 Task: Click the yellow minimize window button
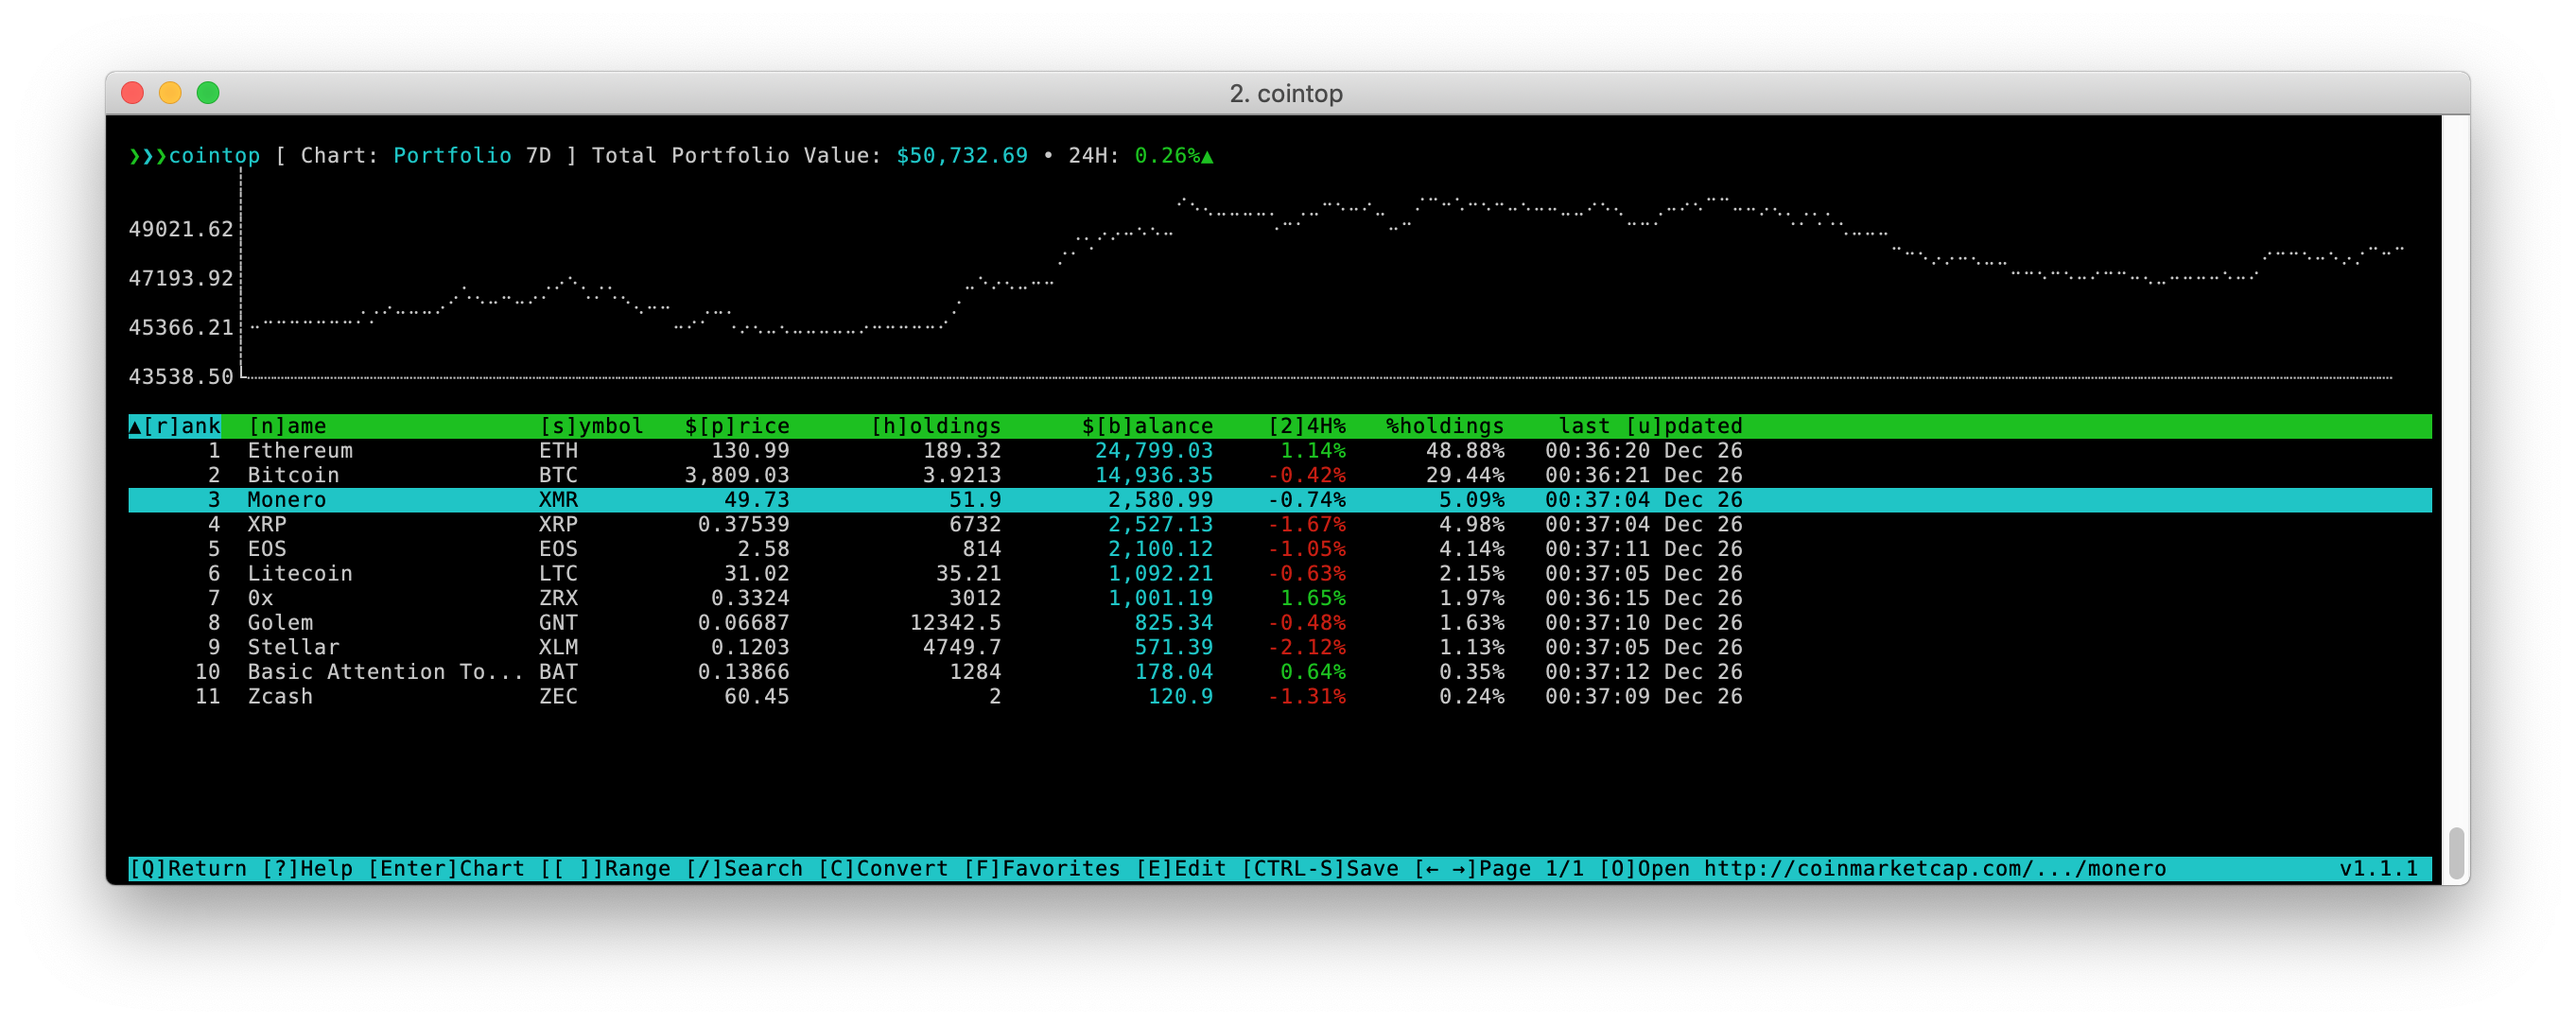pos(170,93)
